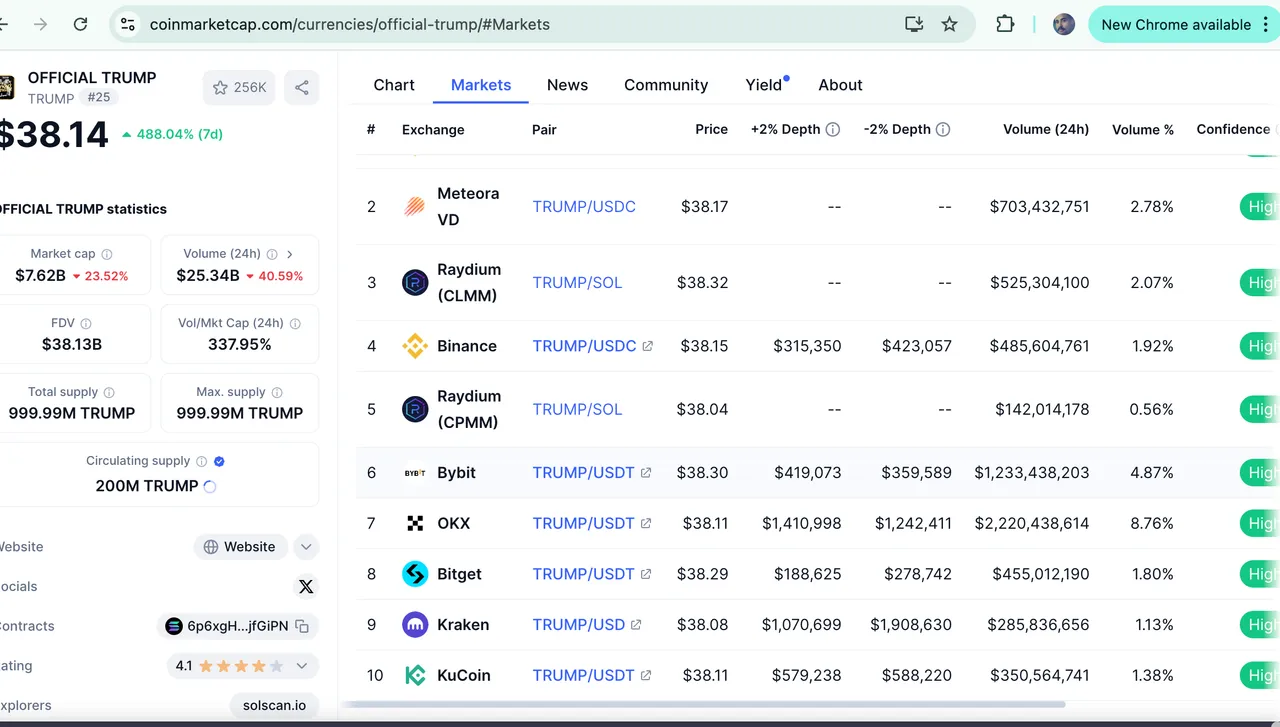
Task: Click the Kraken exchange logo
Action: [x=415, y=625]
